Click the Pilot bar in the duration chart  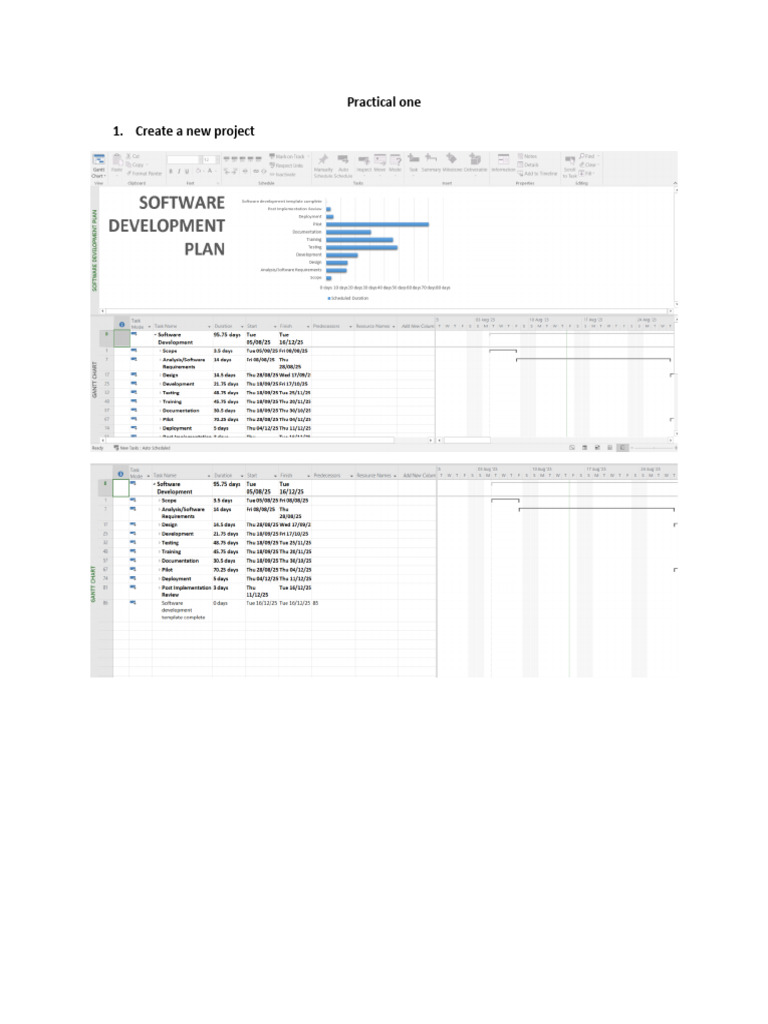tap(377, 224)
